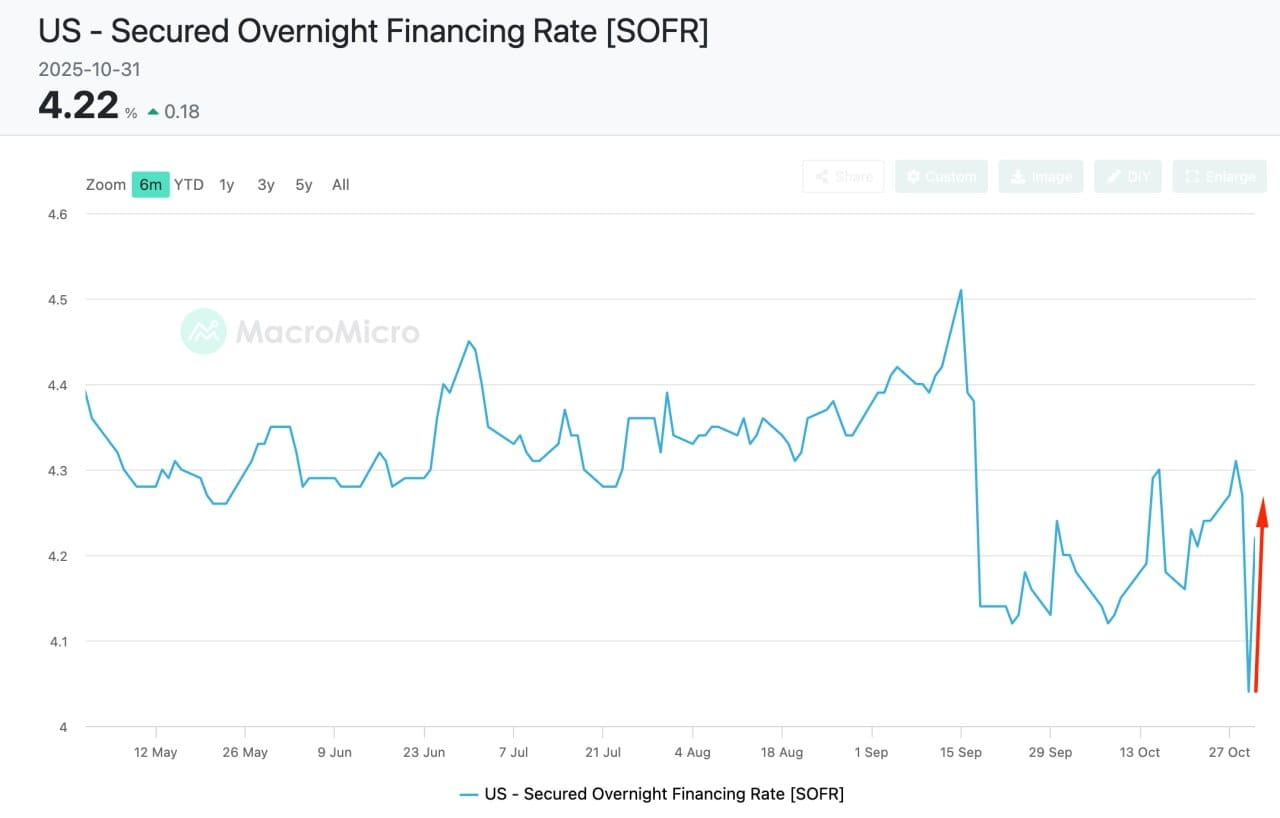Choose the 5y zoom option
The image size is (1280, 818).
[303, 184]
